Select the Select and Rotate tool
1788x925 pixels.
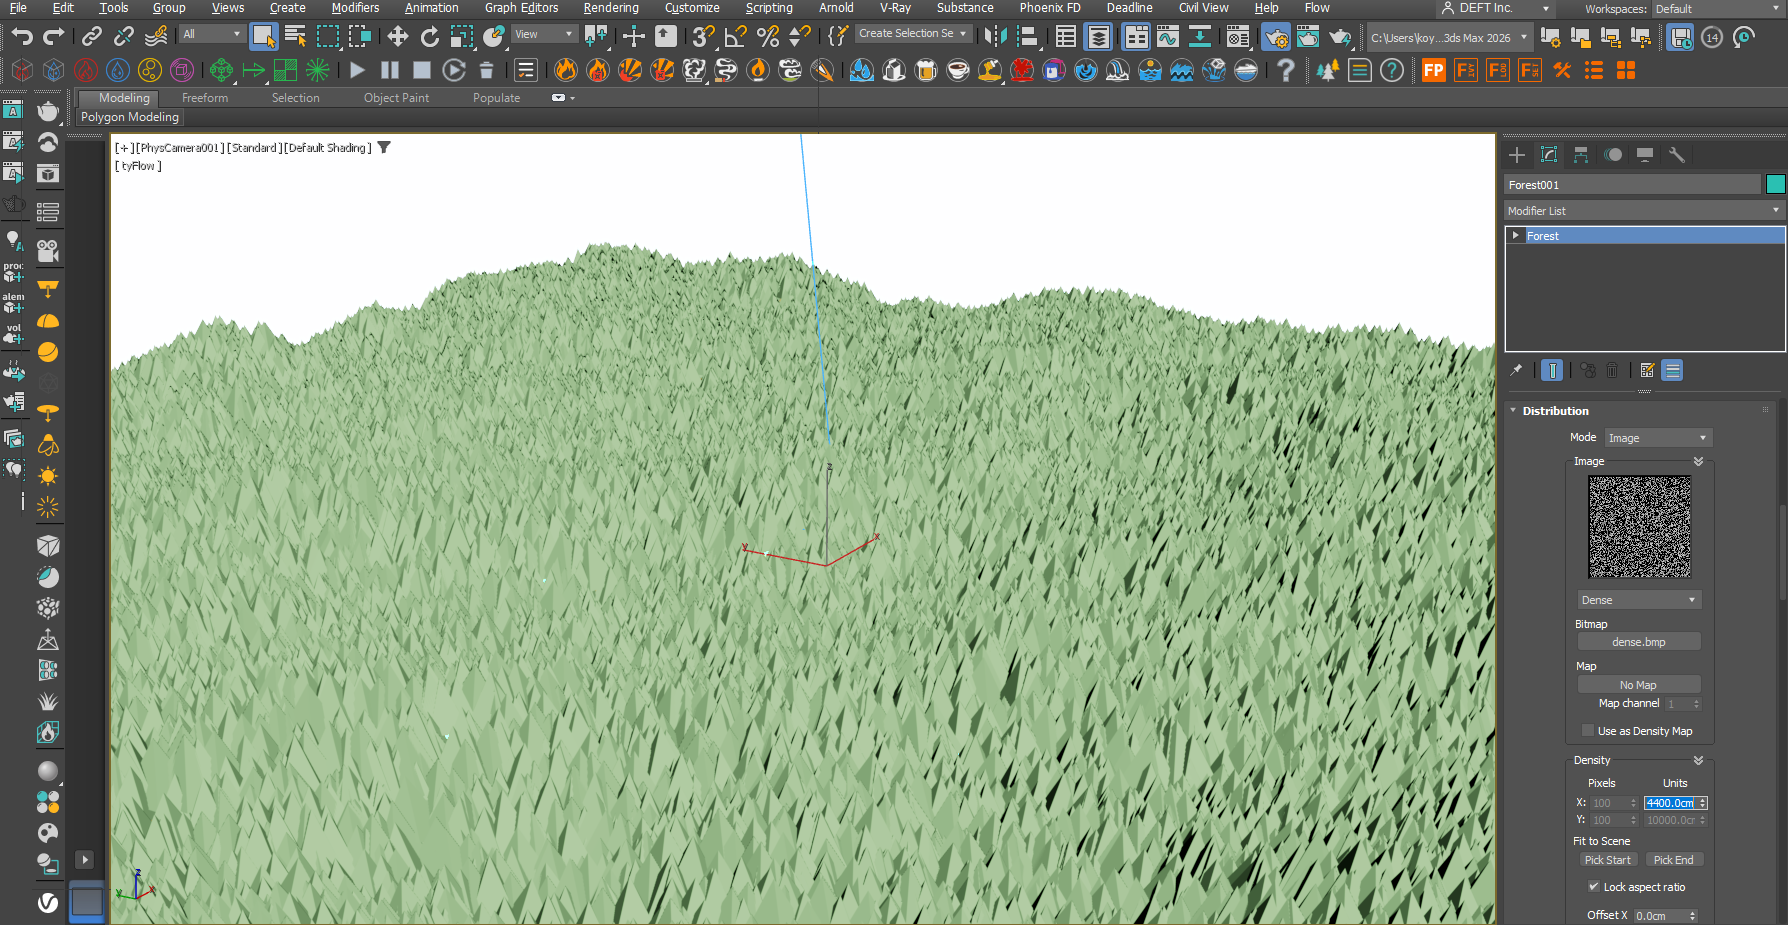pos(429,36)
